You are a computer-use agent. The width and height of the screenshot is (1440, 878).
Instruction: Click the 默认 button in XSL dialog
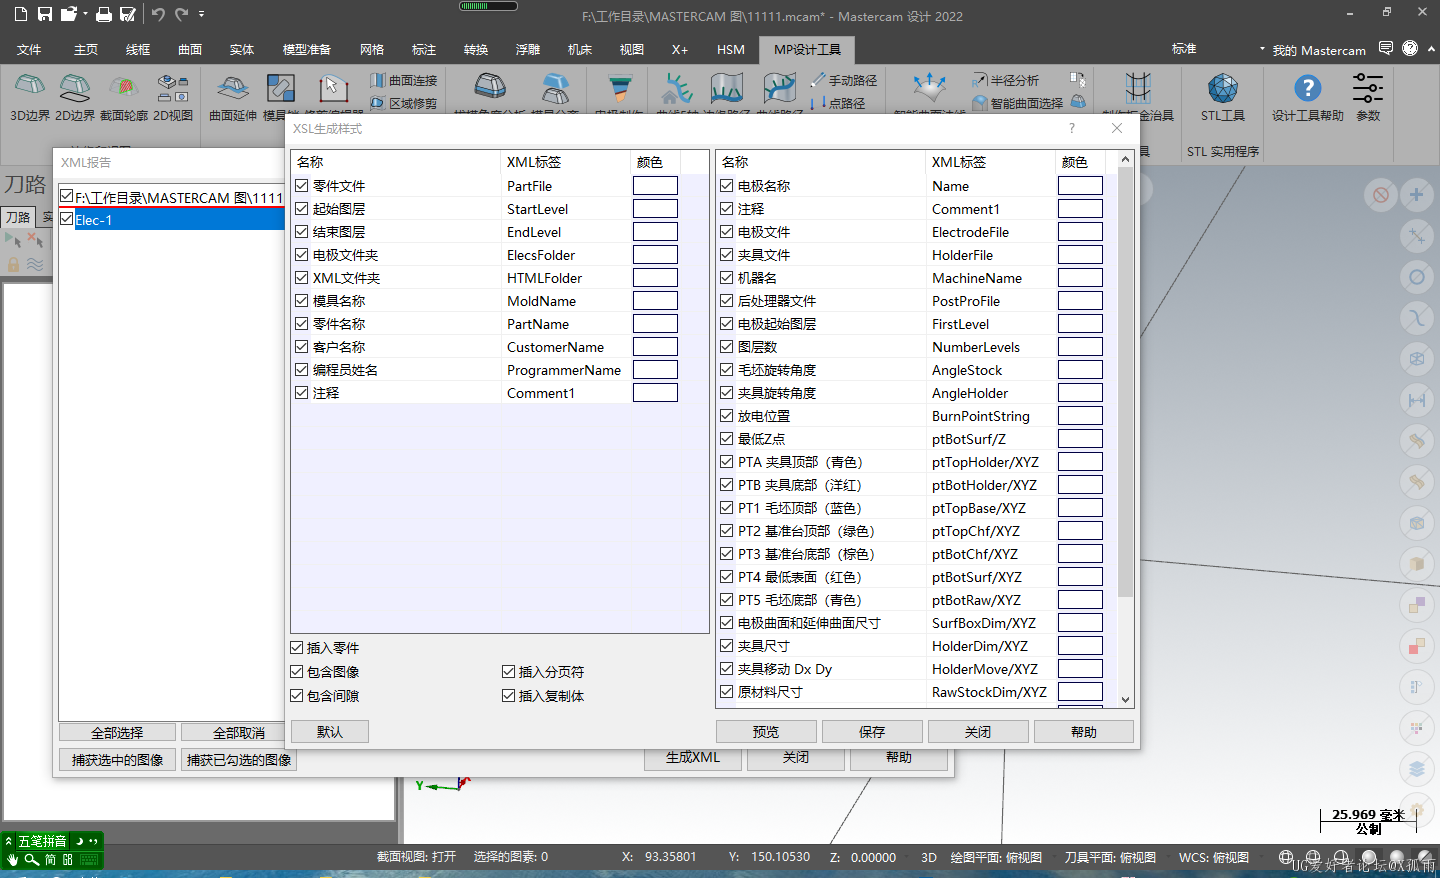(x=330, y=732)
